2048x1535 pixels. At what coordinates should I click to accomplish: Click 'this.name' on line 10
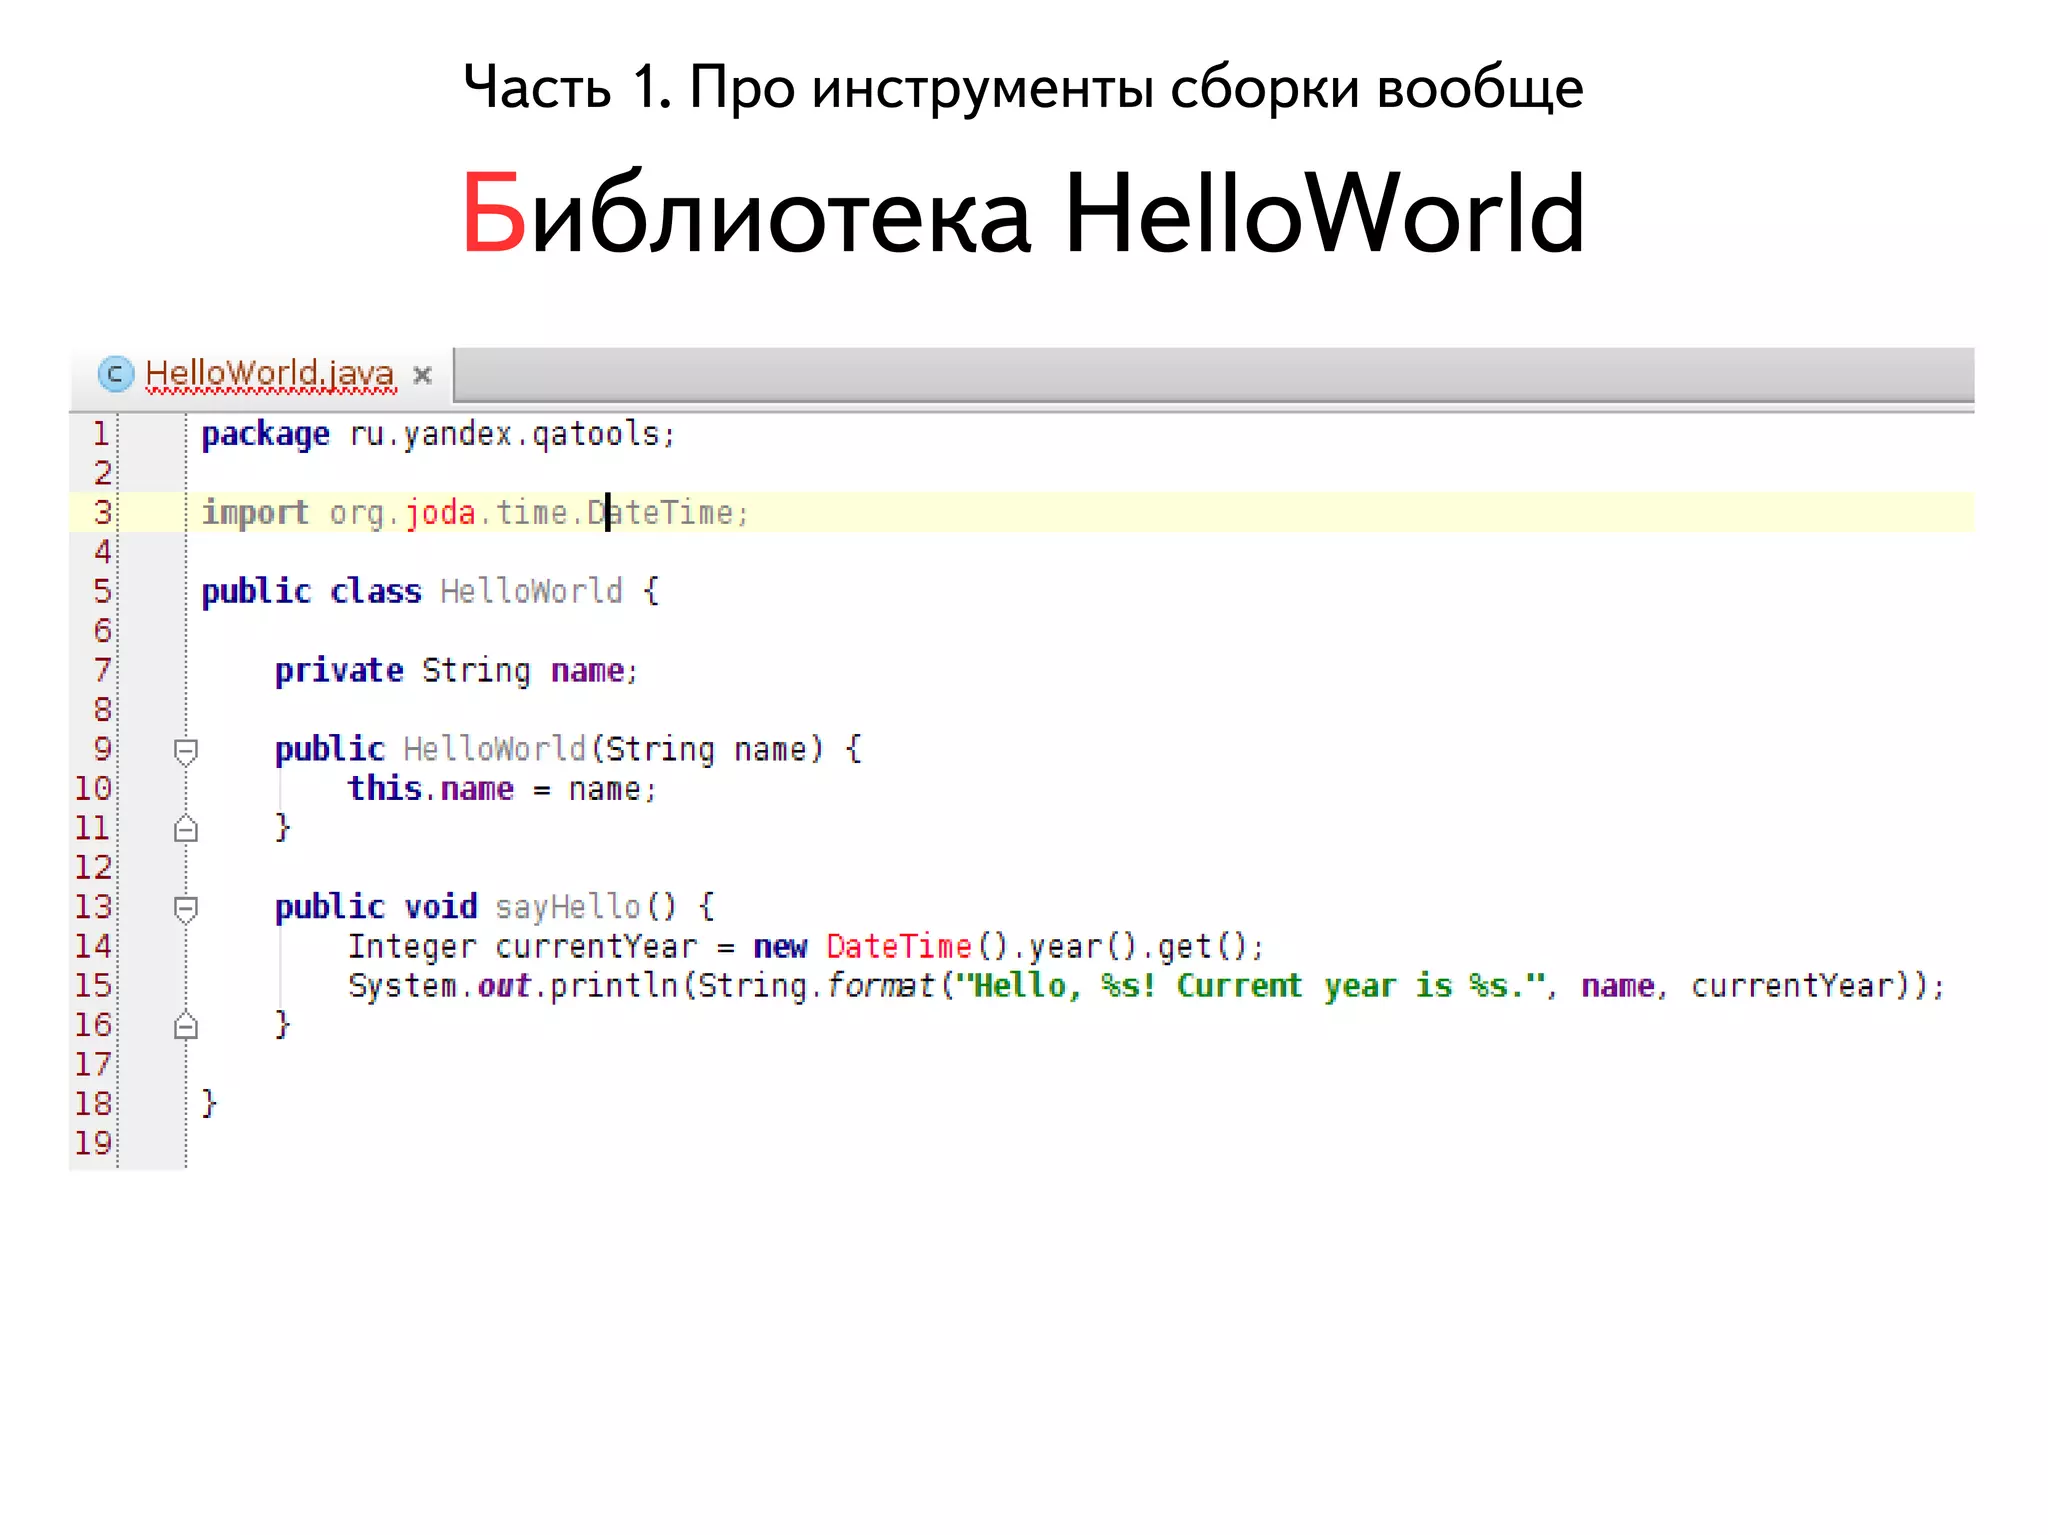coord(431,789)
